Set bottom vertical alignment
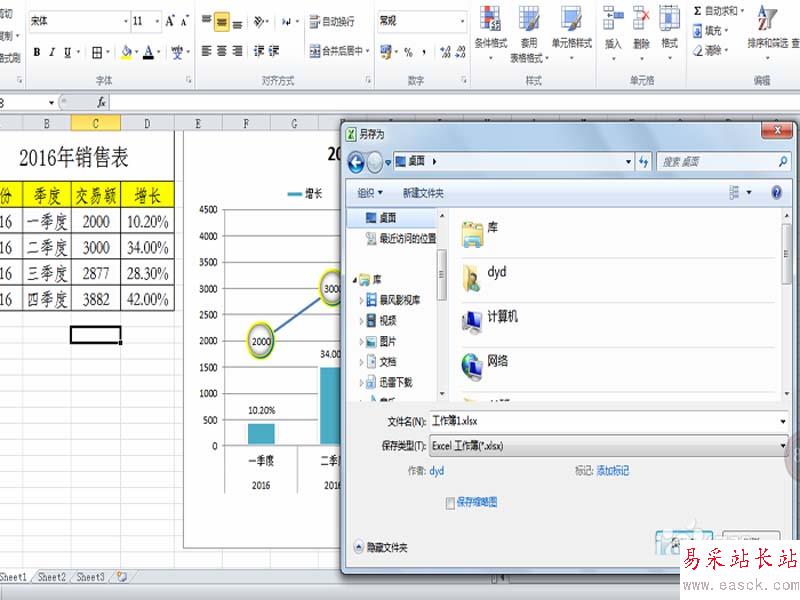 pos(237,23)
